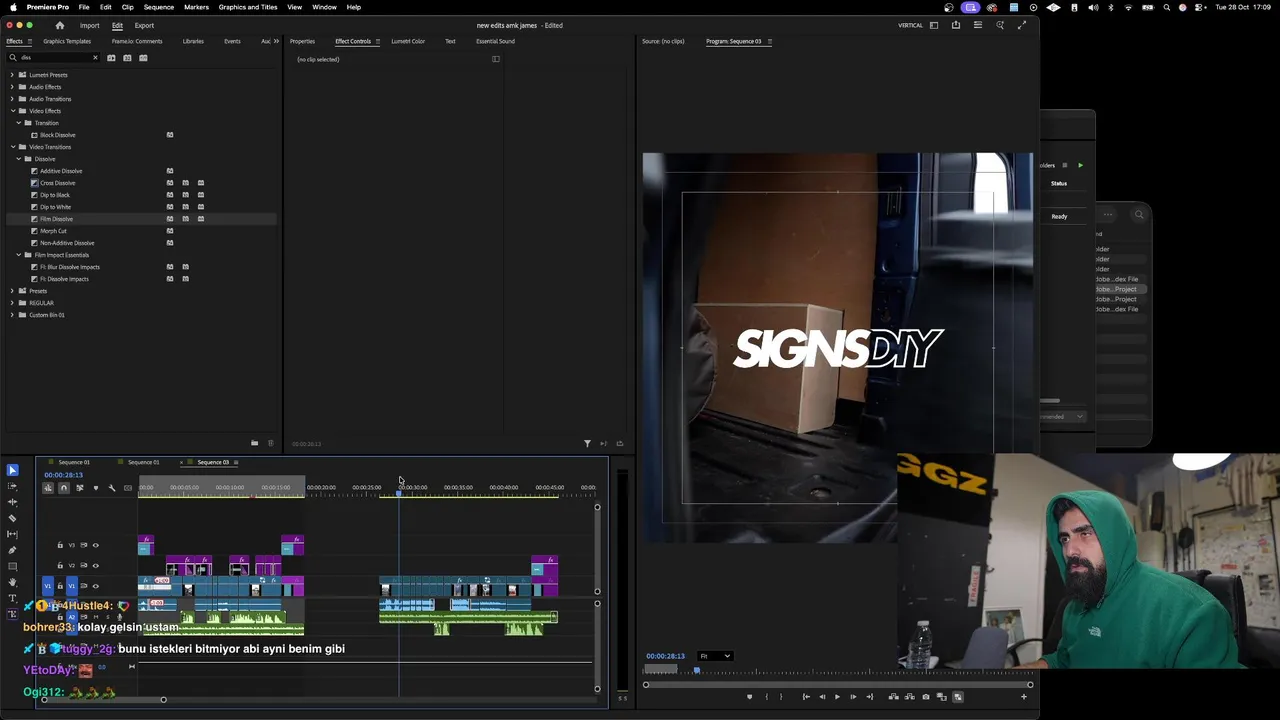Toggle V1 track output eye

point(96,586)
